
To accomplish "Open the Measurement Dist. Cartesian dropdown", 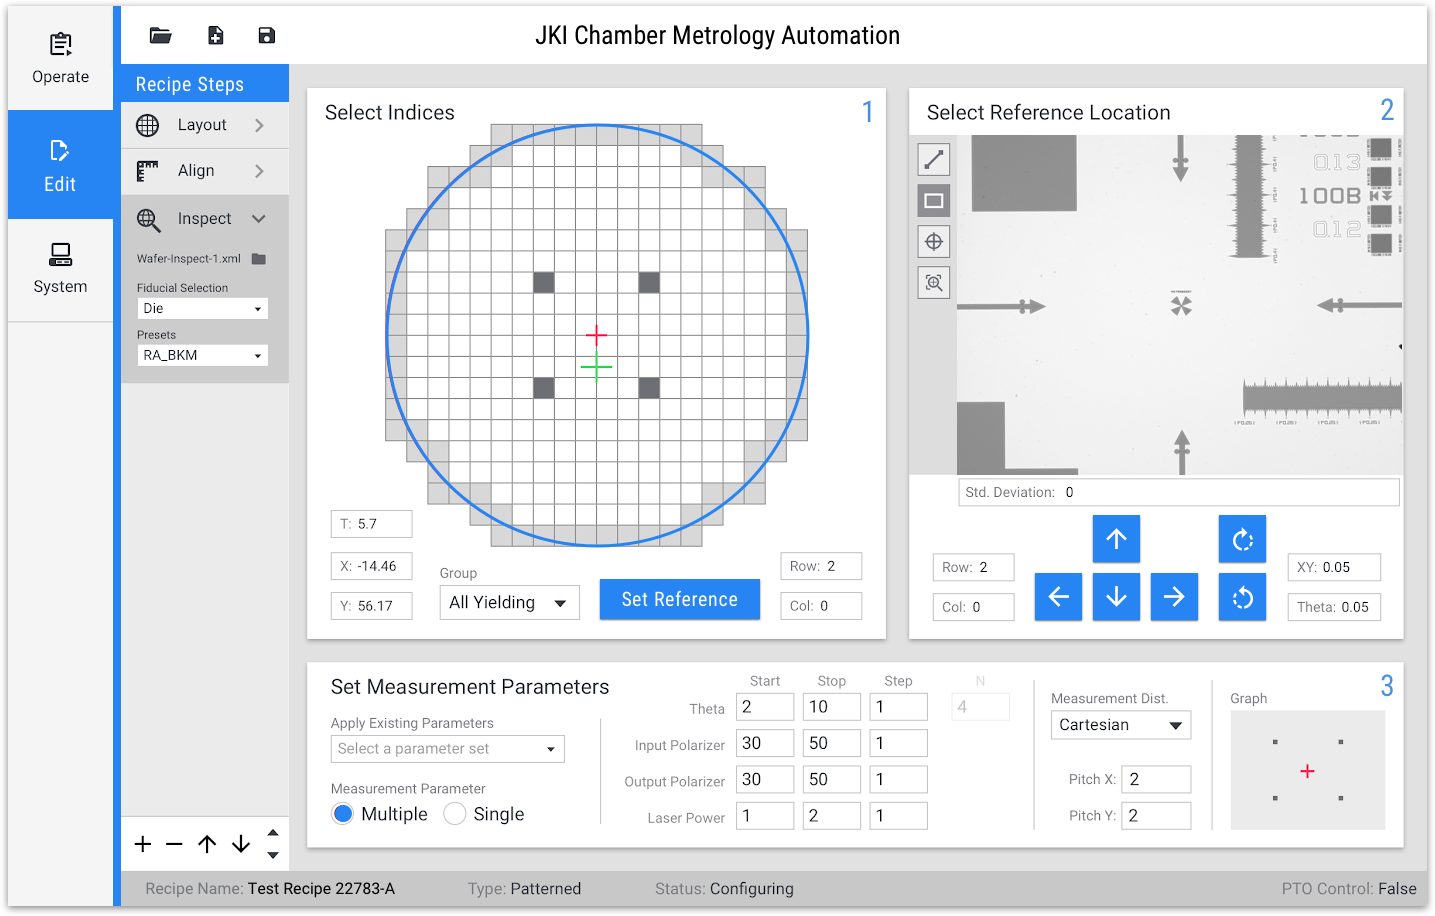I will point(1120,725).
